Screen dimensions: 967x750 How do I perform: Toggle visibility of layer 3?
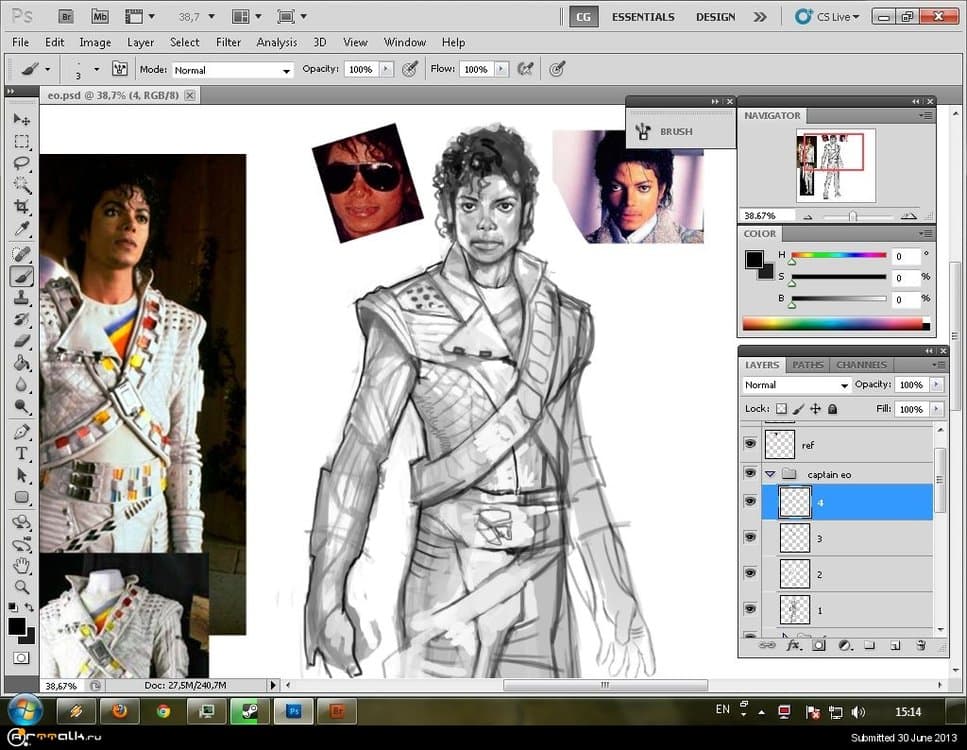point(750,538)
